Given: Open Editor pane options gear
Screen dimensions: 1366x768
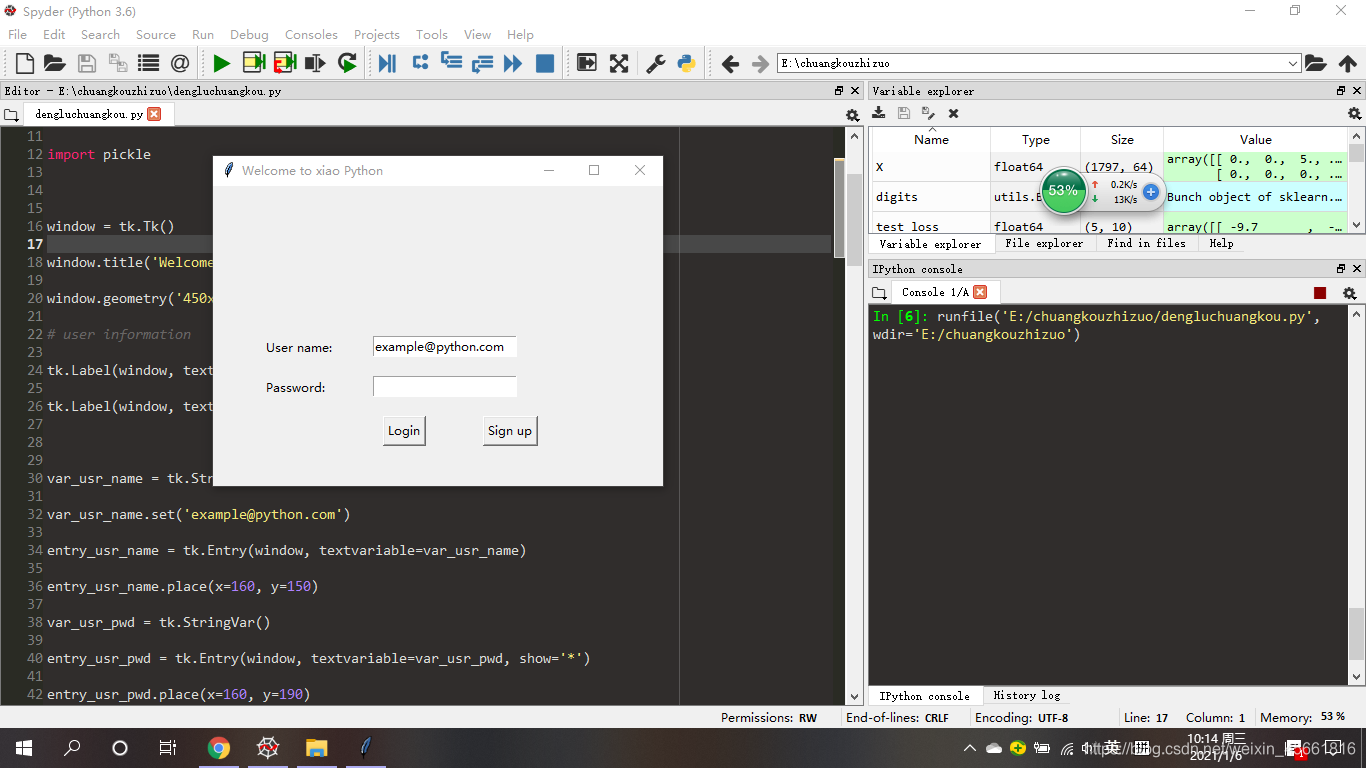Looking at the screenshot, I should (852, 116).
